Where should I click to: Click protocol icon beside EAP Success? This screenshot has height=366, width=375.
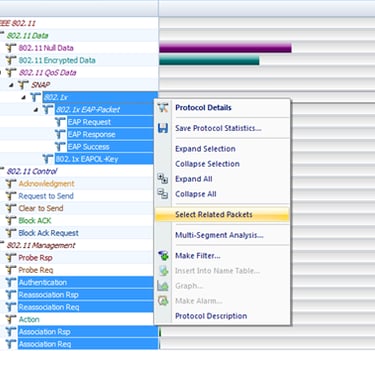pos(60,147)
